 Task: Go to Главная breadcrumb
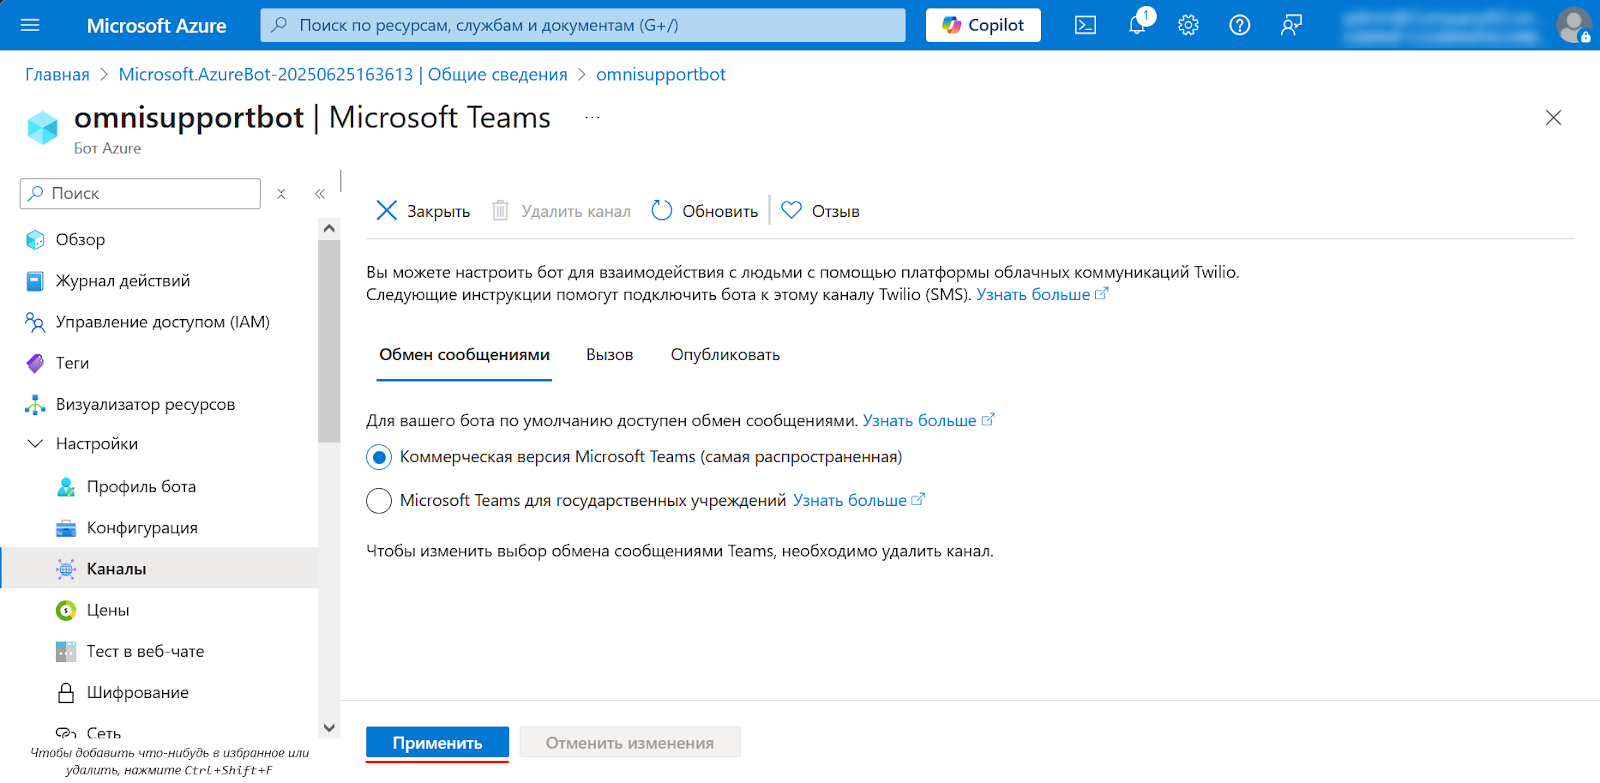click(x=57, y=75)
